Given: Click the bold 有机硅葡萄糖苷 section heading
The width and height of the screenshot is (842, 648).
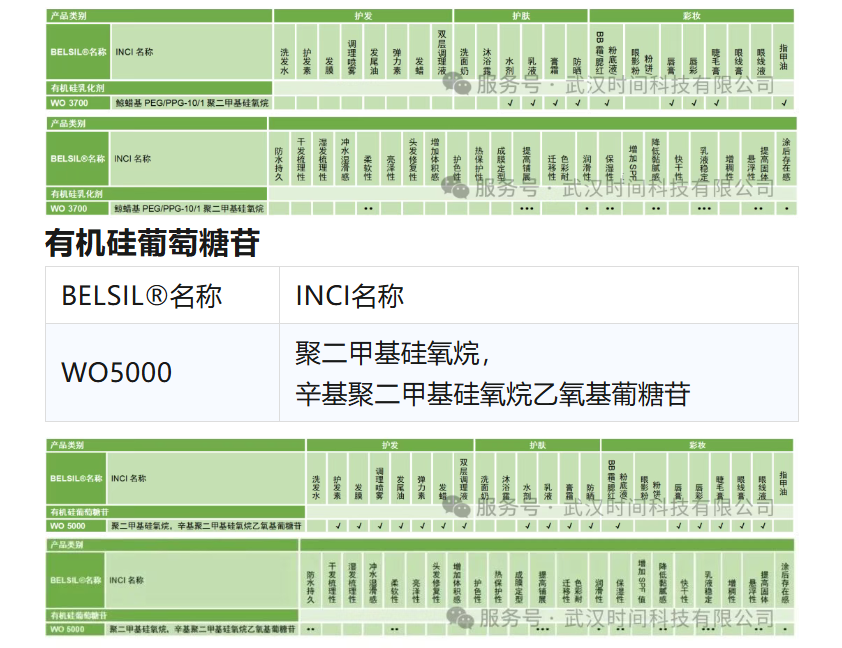Looking at the screenshot, I should 152,243.
